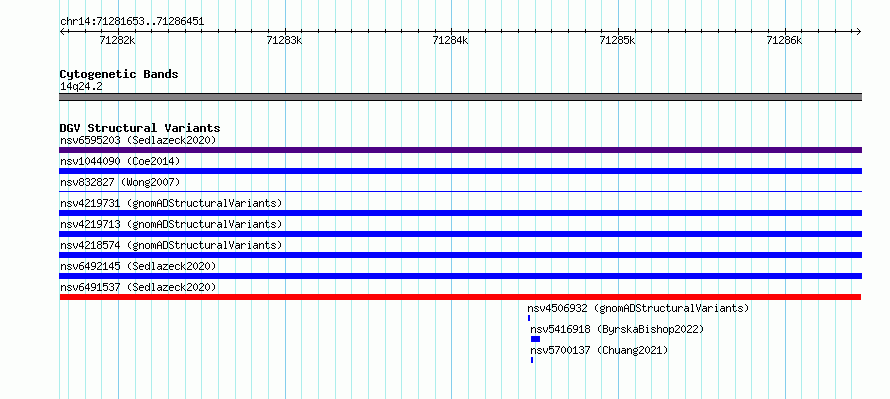Click the 71286k ruler tick label
890x399 pixels.
784,40
